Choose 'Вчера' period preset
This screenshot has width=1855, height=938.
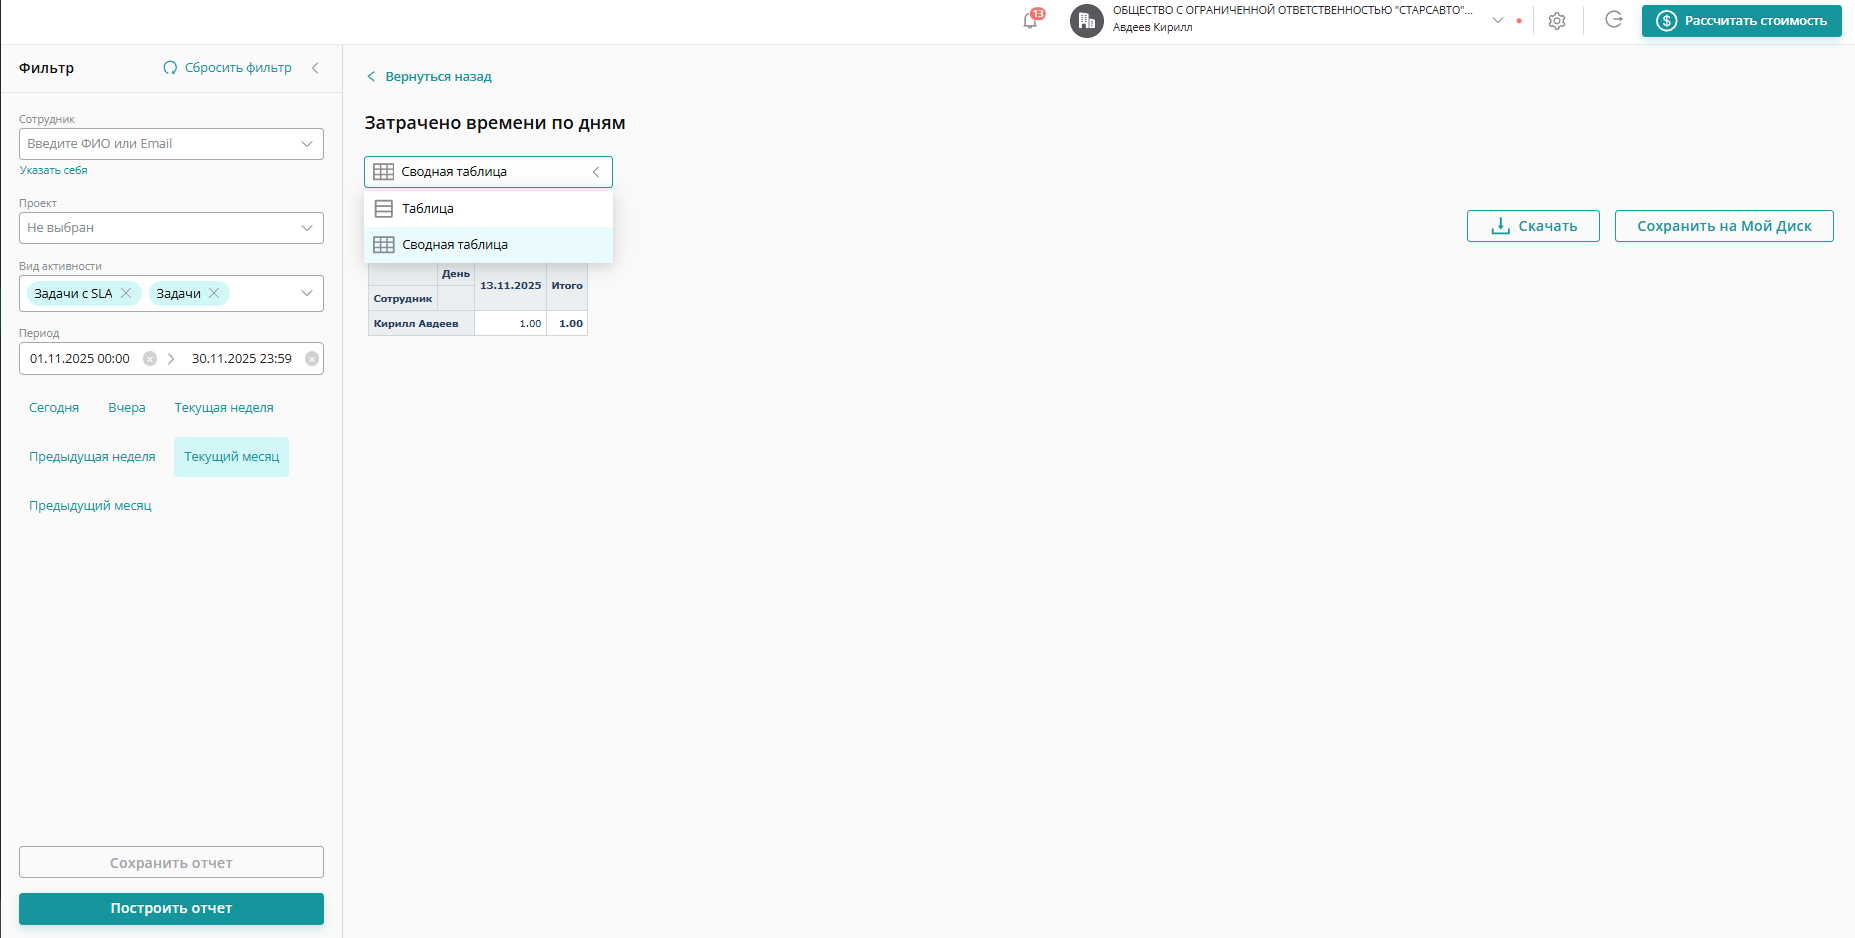click(x=127, y=408)
